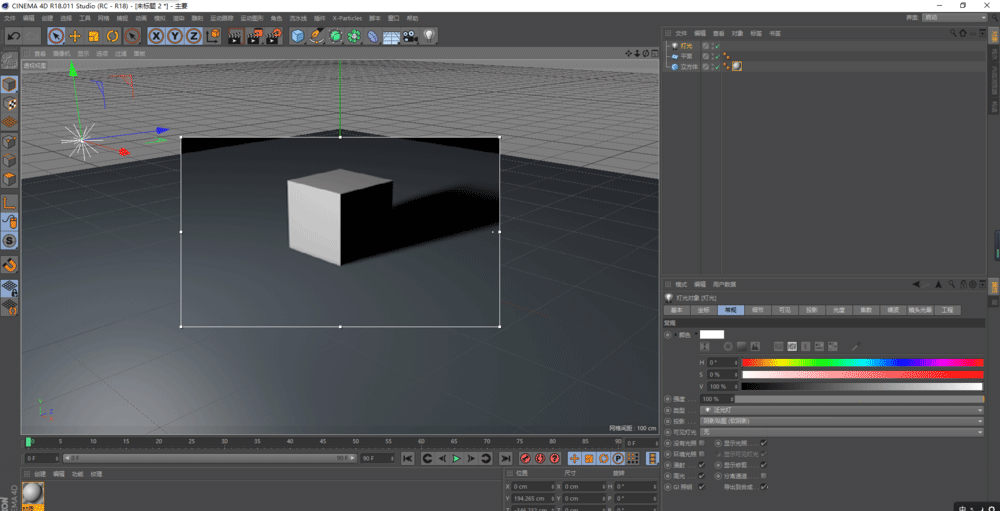This screenshot has height=511, width=1000.
Task: Enable make editable left sidebar icon
Action: pos(9,61)
